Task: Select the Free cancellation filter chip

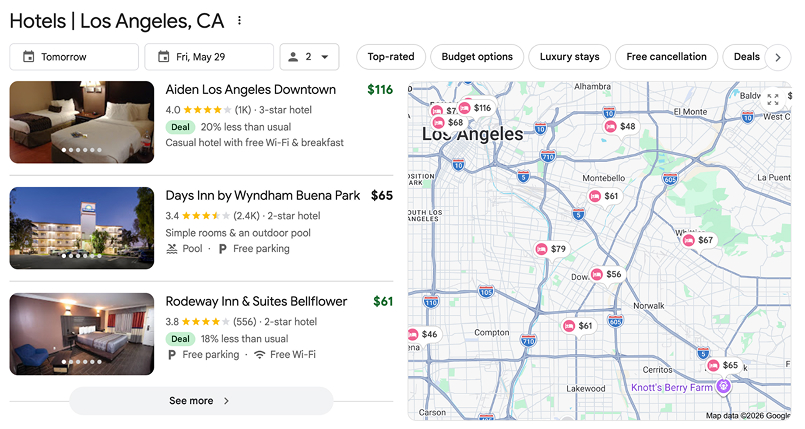Action: coord(666,57)
